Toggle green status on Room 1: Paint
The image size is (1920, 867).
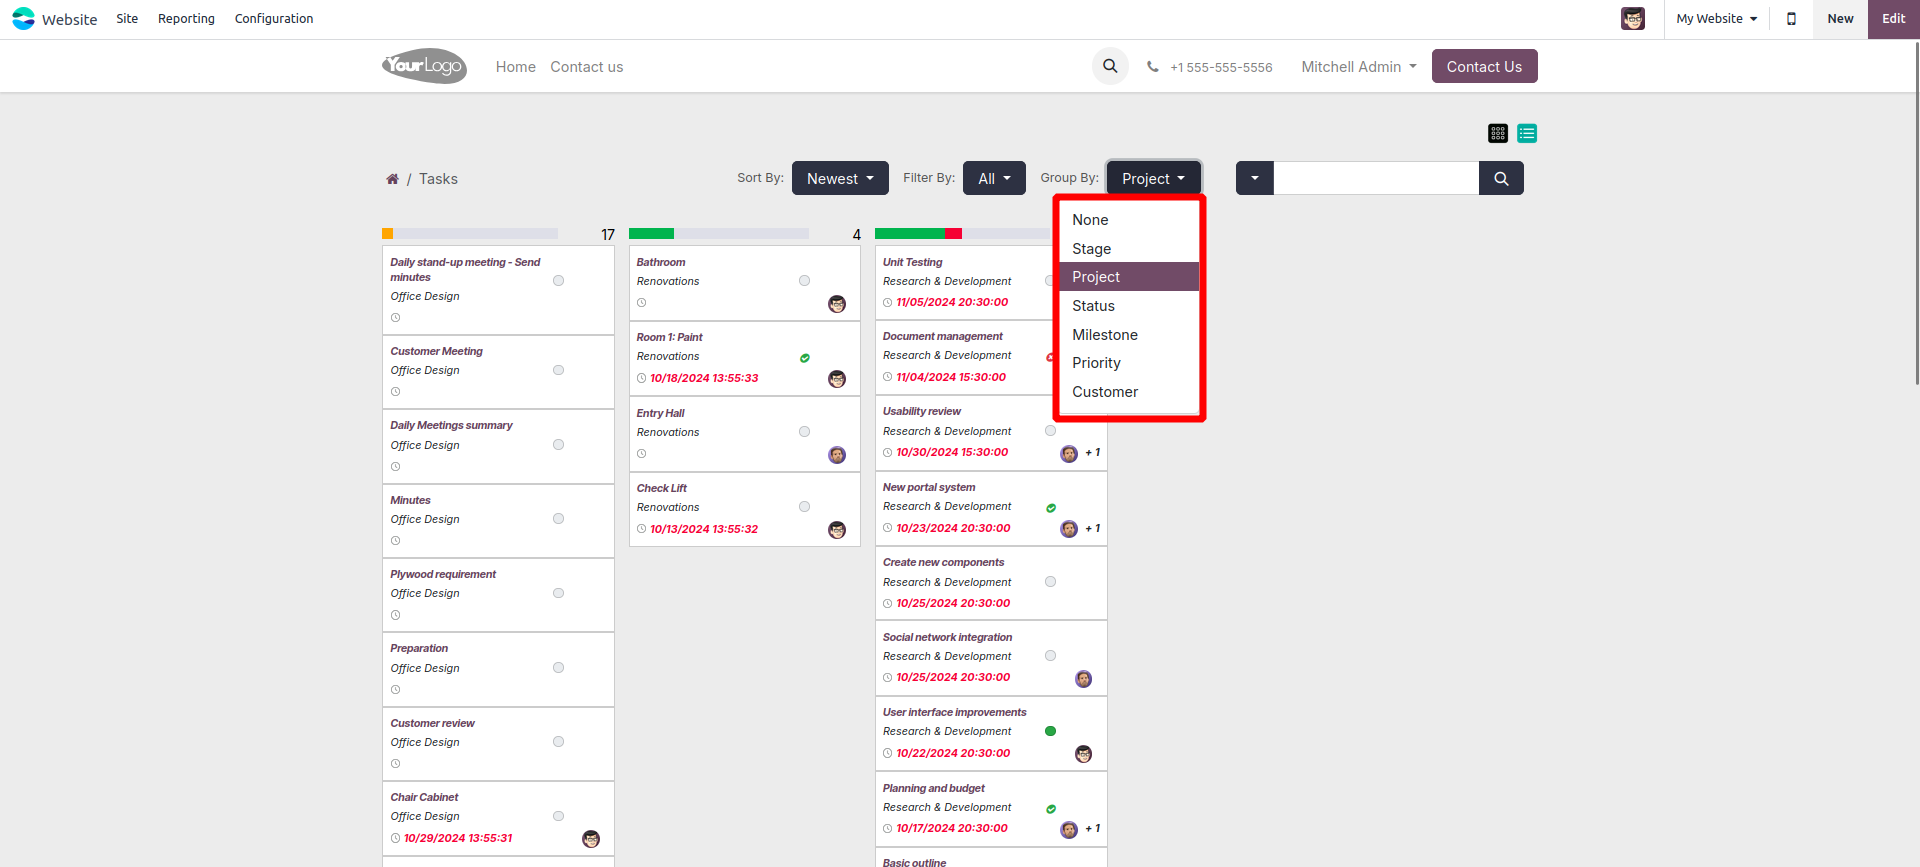[x=805, y=358]
